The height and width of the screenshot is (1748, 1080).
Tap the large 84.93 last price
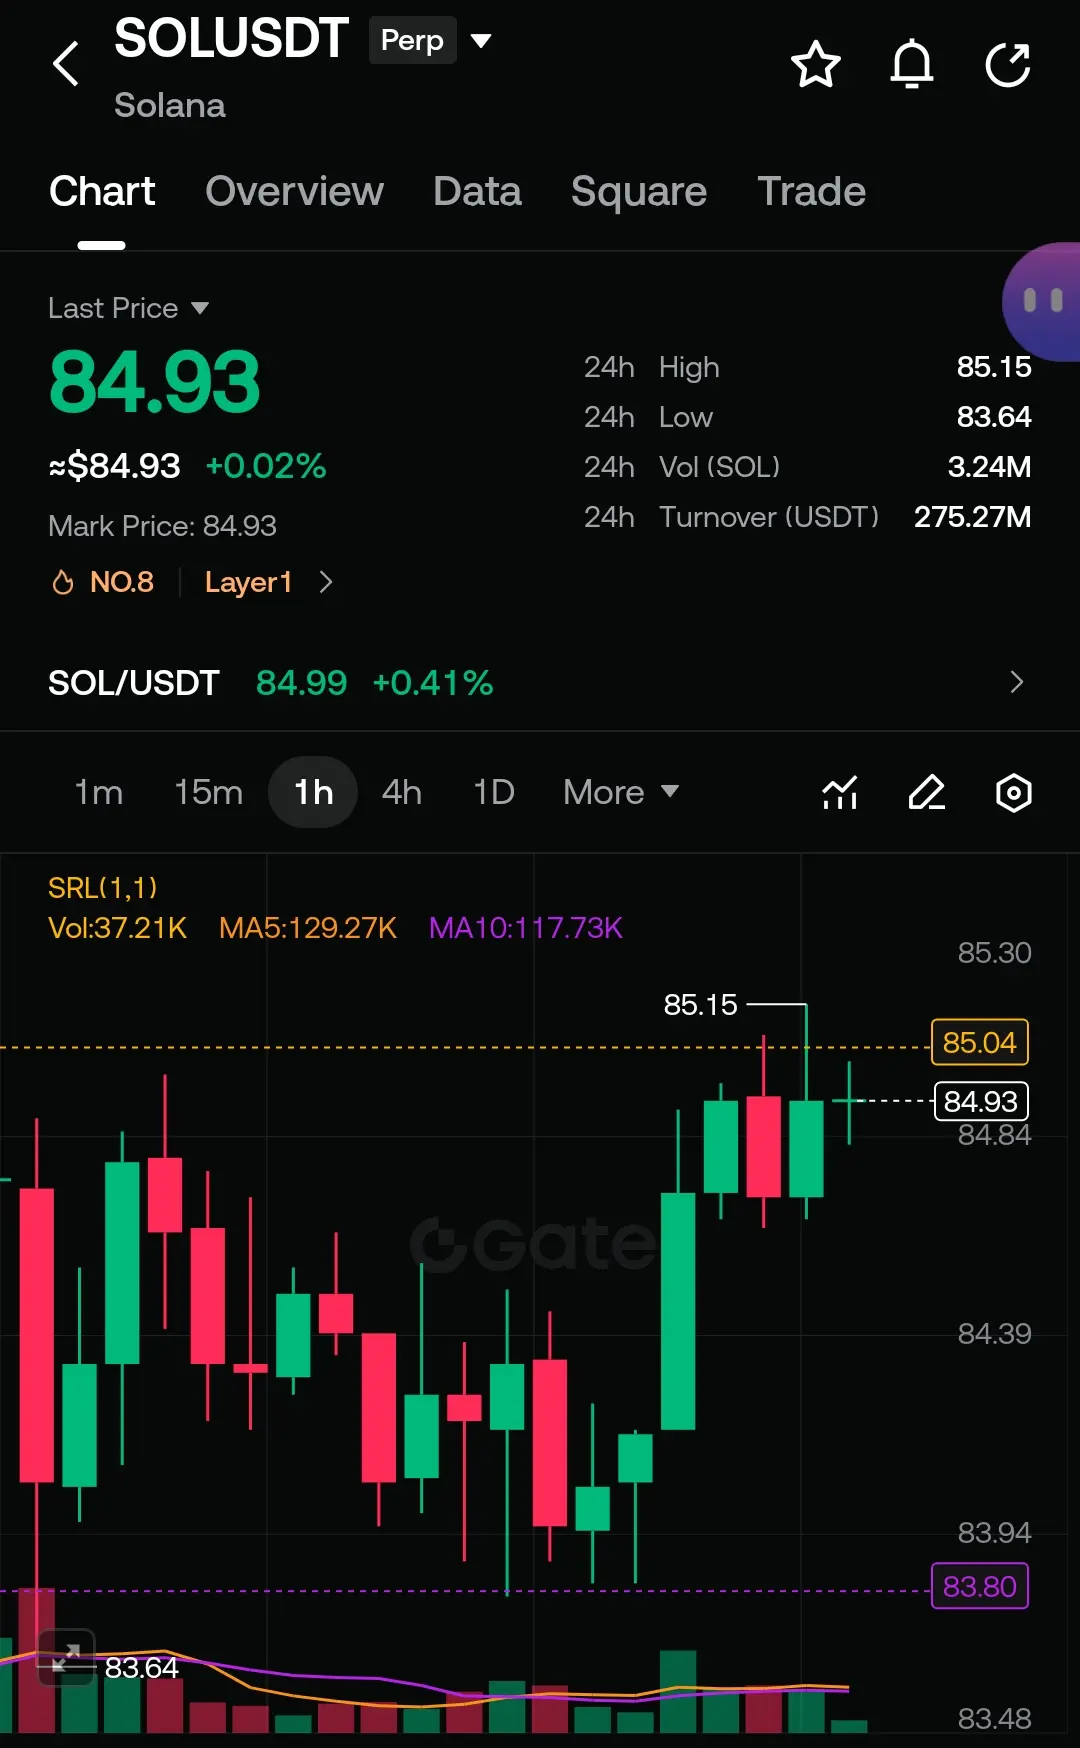(x=155, y=382)
